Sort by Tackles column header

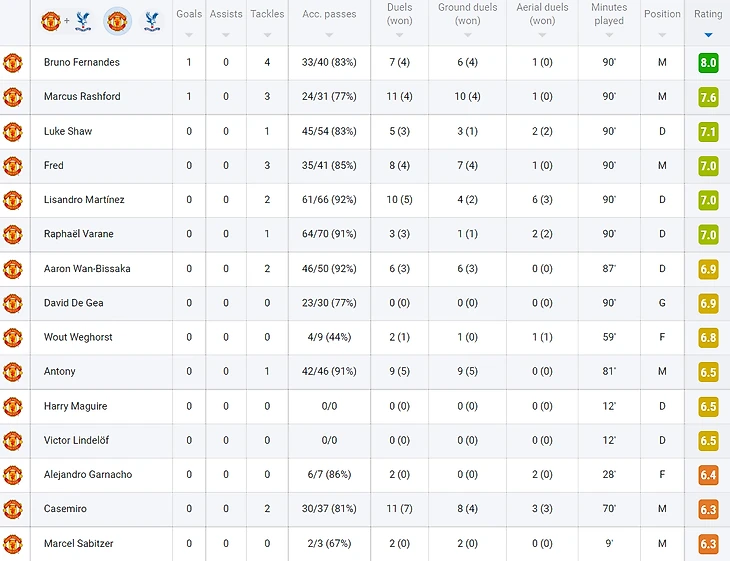click(267, 14)
